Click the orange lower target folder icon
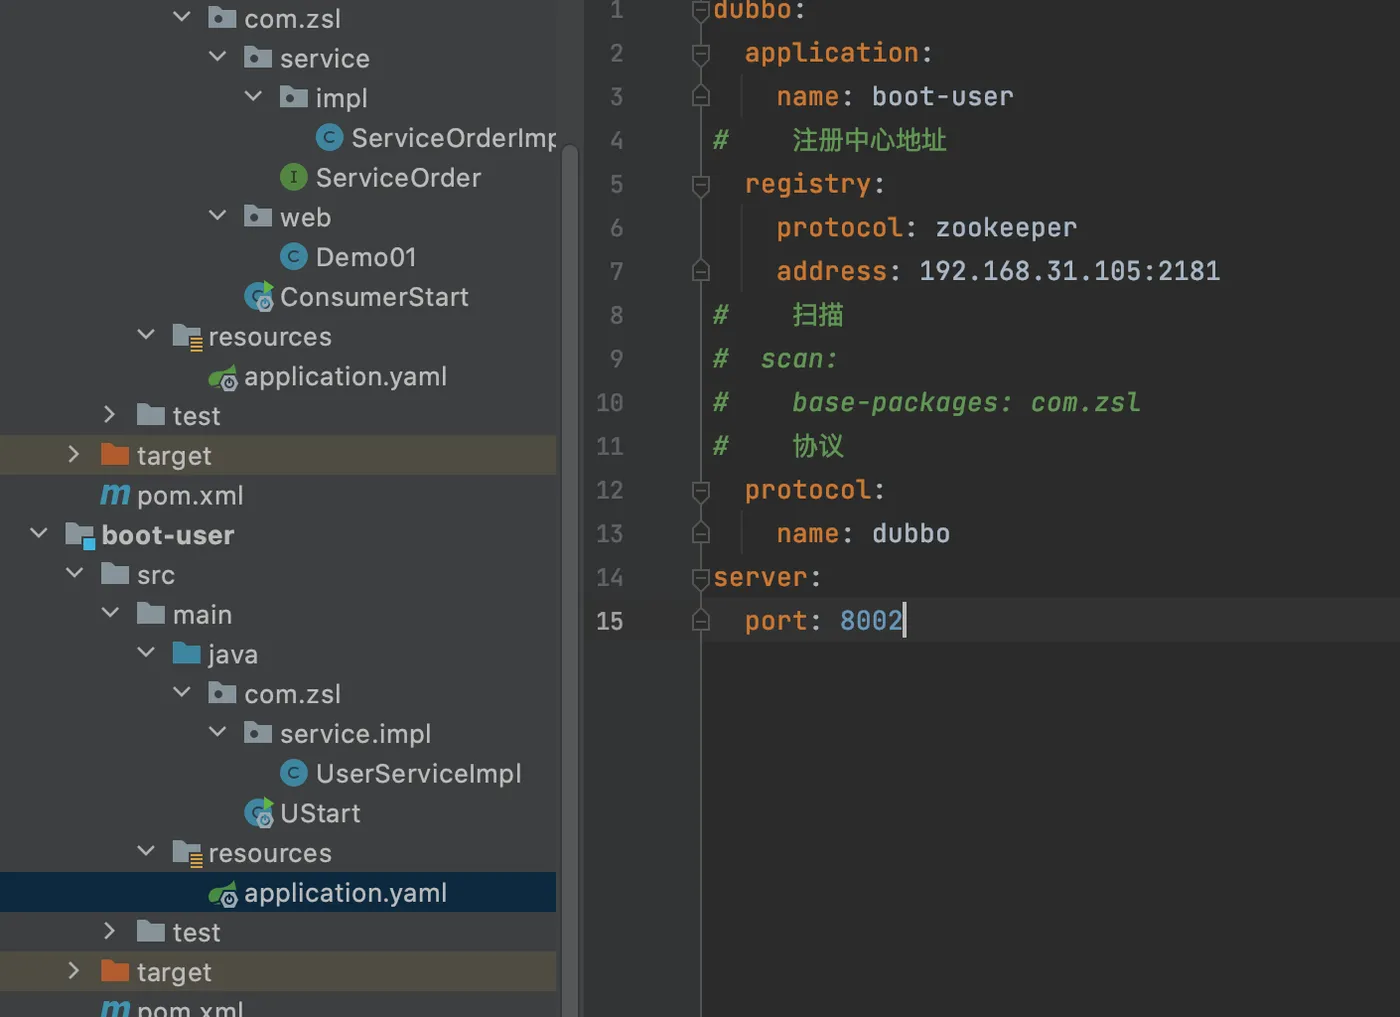The width and height of the screenshot is (1400, 1017). [115, 971]
